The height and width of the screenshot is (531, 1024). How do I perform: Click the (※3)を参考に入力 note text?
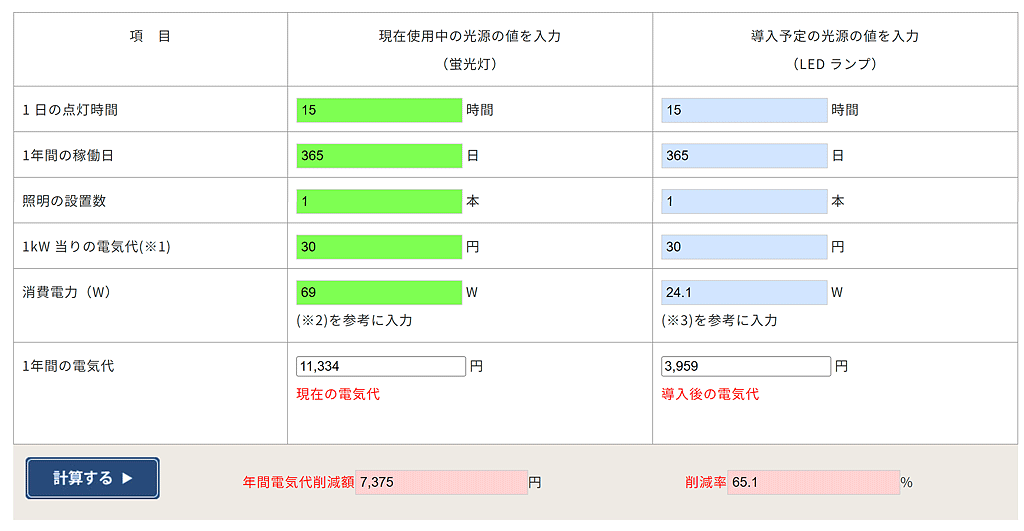coord(719,321)
